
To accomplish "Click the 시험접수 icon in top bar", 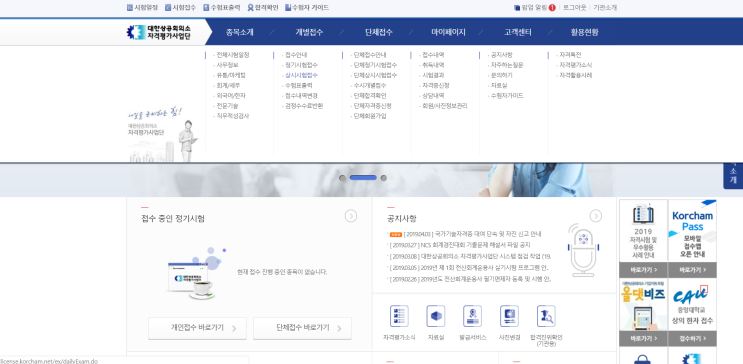I will (x=168, y=8).
